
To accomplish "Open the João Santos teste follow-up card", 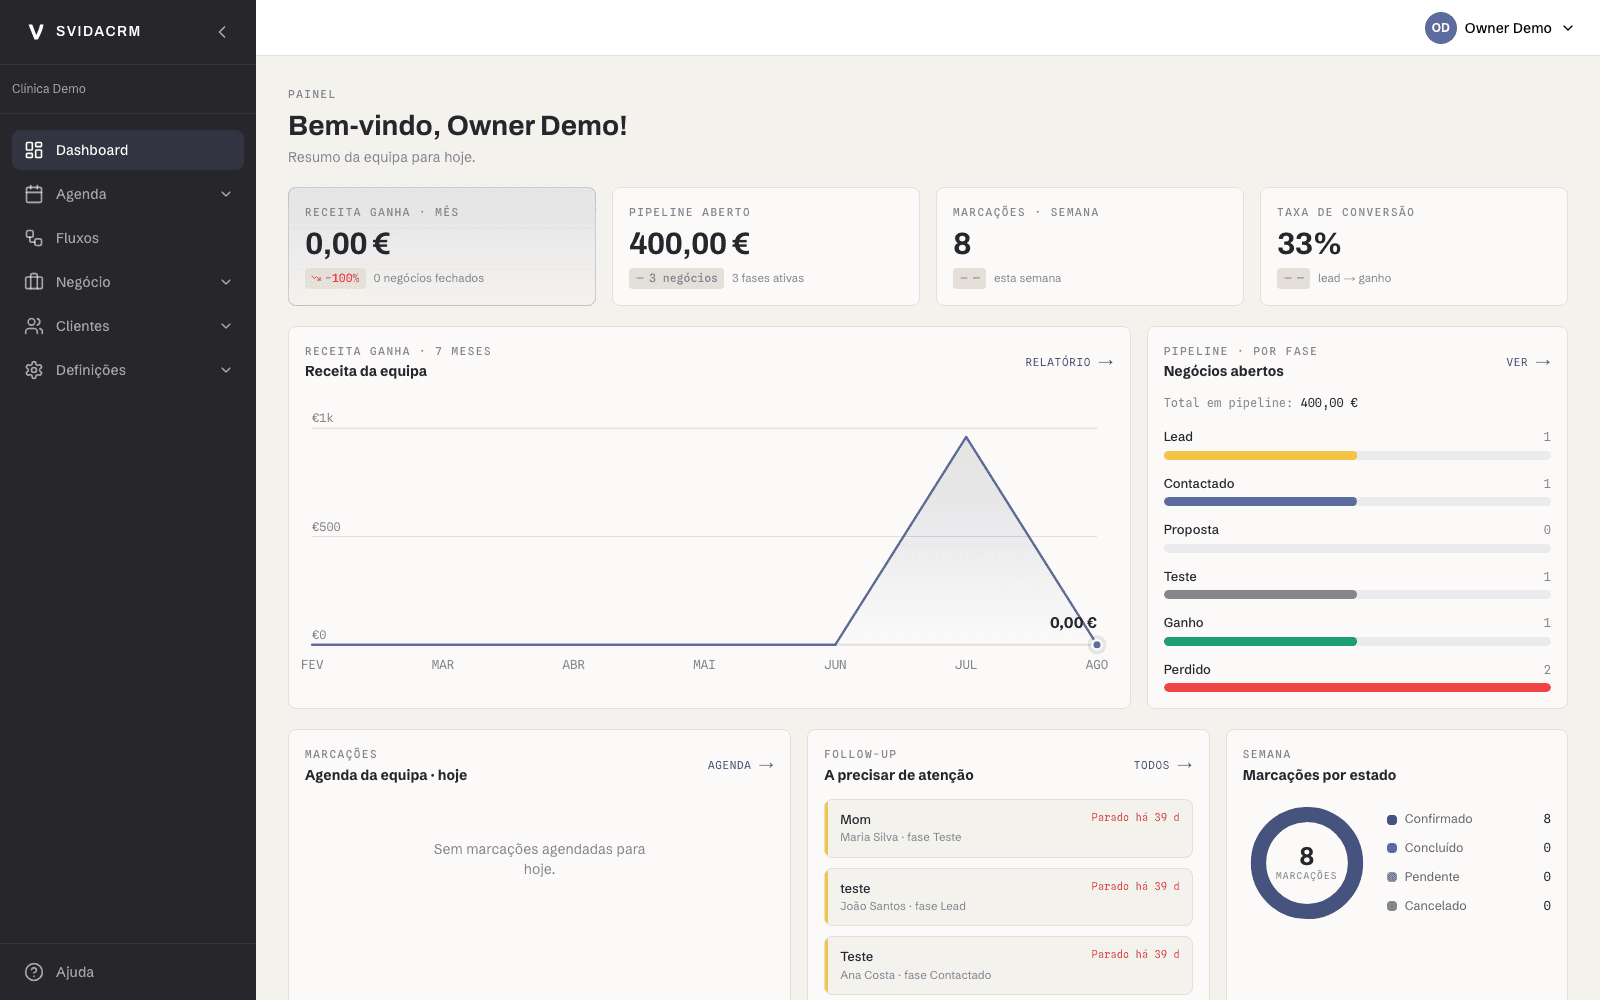I will pyautogui.click(x=1009, y=897).
